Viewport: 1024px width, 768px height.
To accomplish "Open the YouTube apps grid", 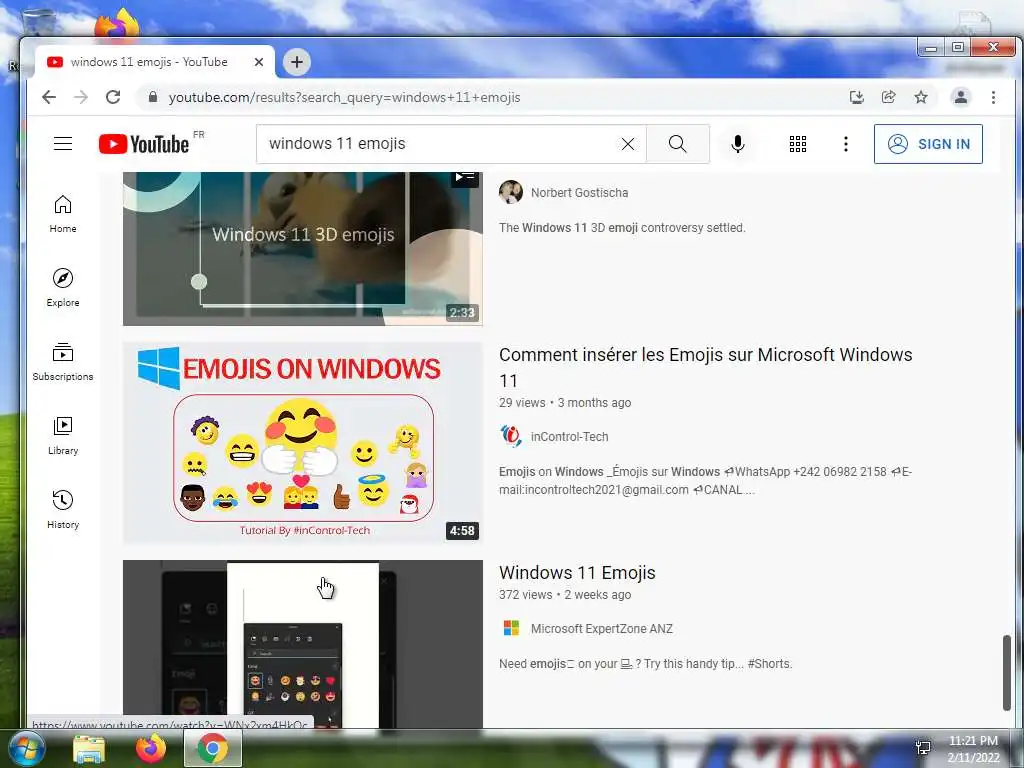I will click(797, 144).
